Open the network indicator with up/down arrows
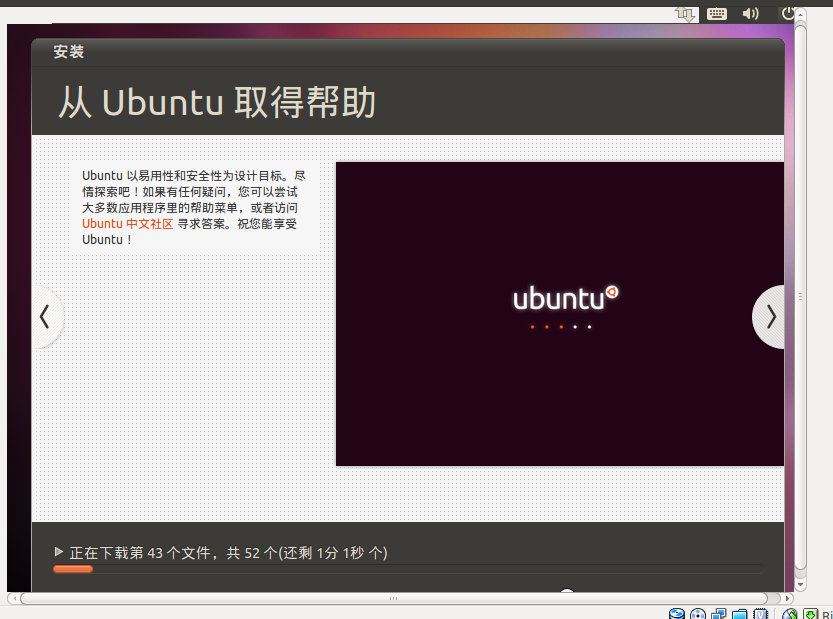Image resolution: width=833 pixels, height=619 pixels. (x=685, y=14)
